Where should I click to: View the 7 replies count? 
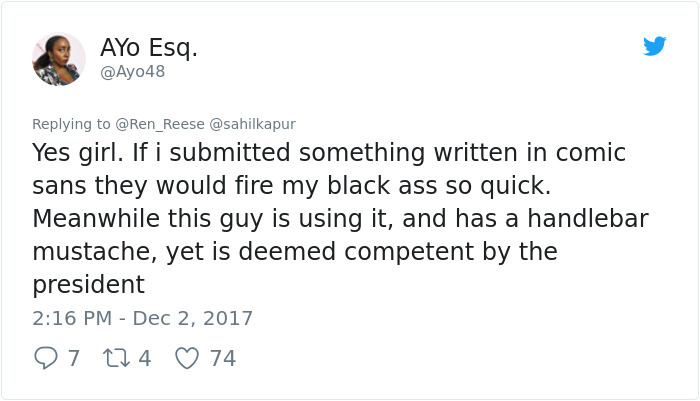click(x=73, y=357)
